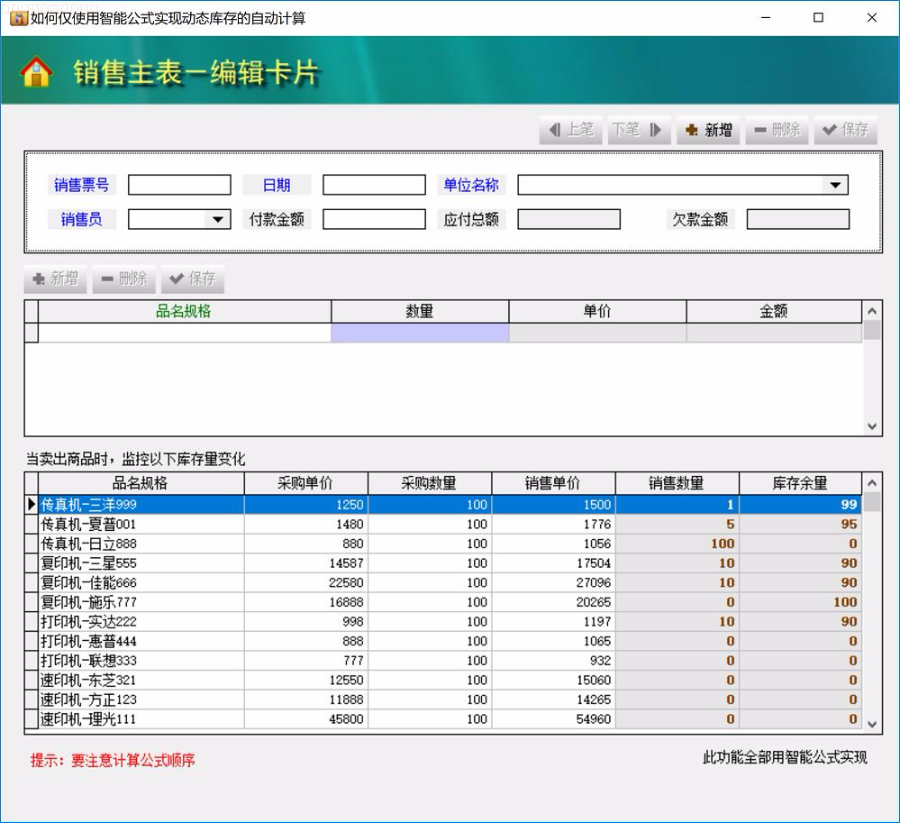900x823 pixels.
Task: Click the 欠款金额 field
Action: click(798, 219)
